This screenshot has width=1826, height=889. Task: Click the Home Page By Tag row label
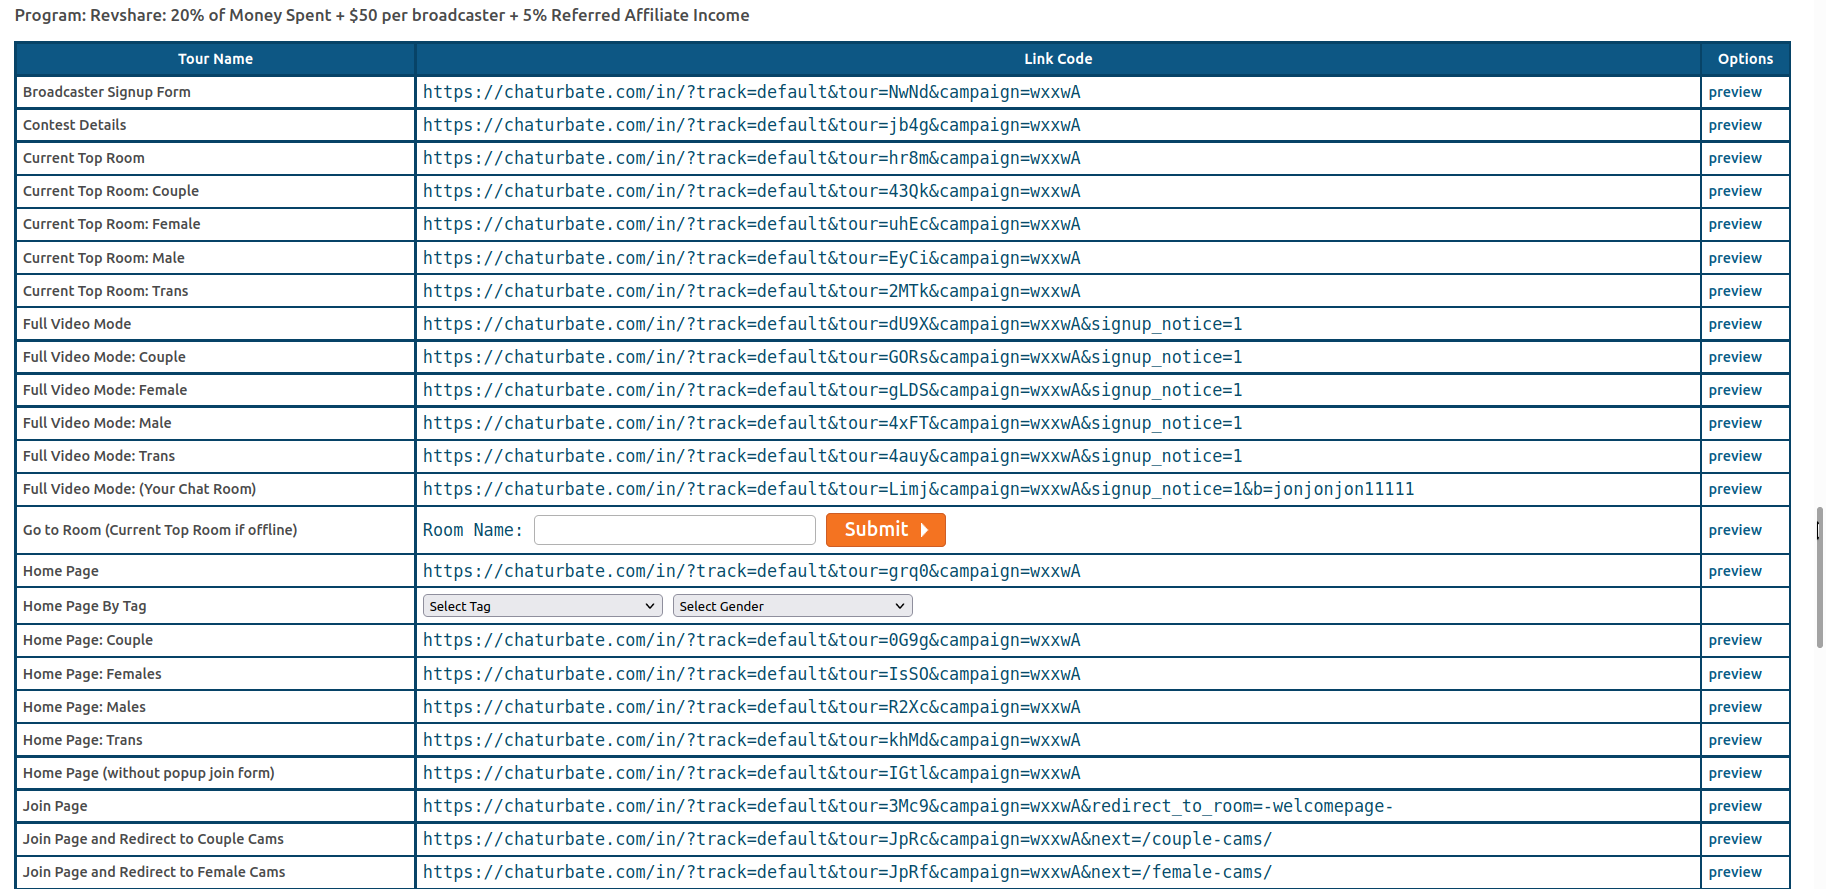click(x=85, y=606)
